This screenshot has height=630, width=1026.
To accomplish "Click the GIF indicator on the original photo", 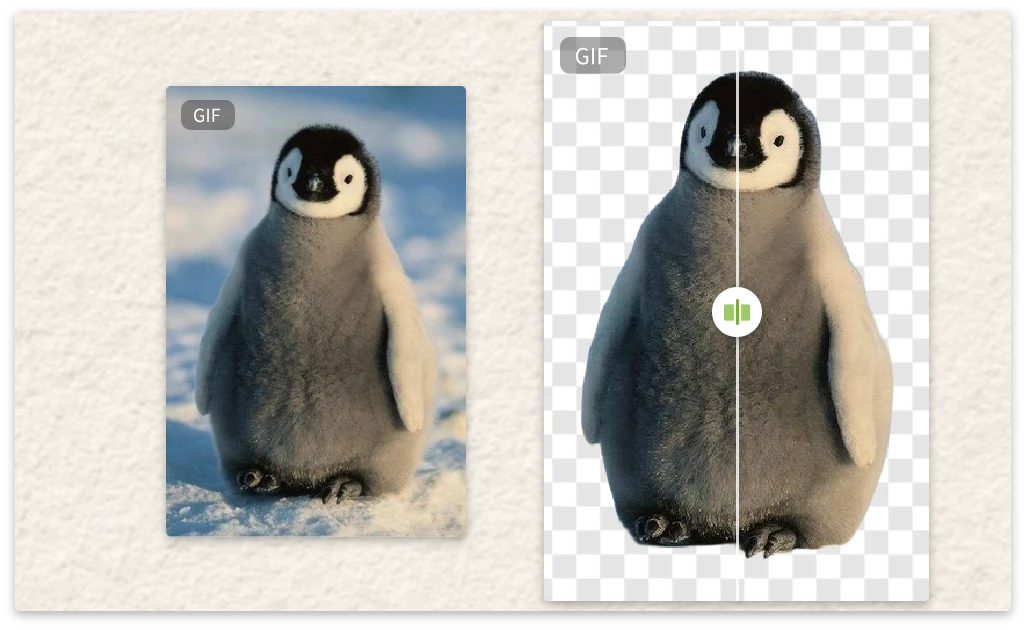I will pyautogui.click(x=207, y=115).
